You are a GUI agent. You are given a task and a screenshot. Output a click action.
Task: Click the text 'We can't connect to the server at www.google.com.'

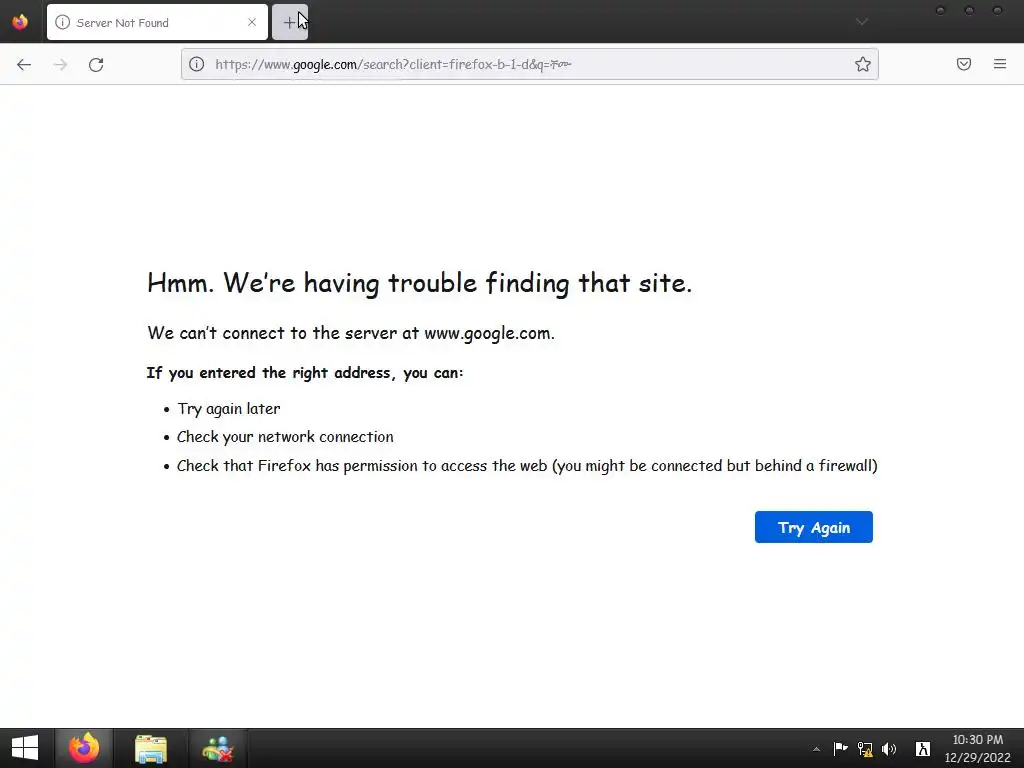point(351,333)
